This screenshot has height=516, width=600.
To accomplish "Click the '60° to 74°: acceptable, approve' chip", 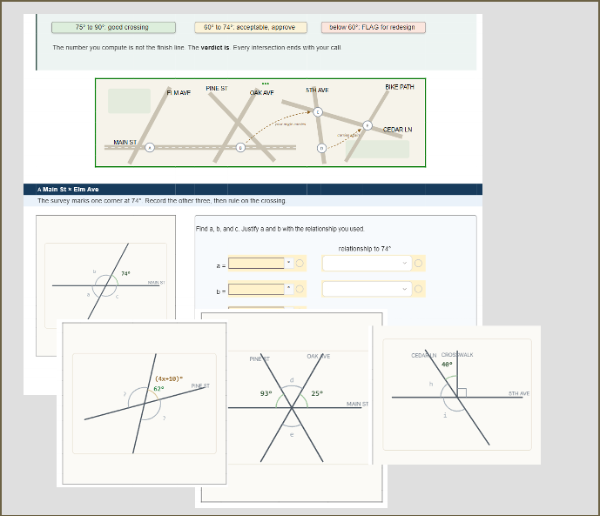I will 251,28.
